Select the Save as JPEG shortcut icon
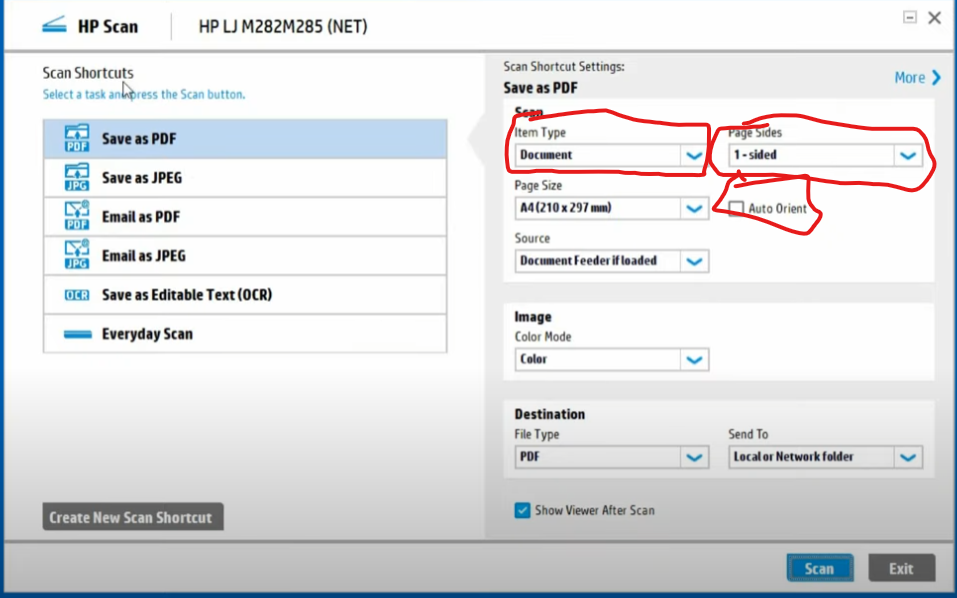The image size is (957, 598). (x=77, y=177)
